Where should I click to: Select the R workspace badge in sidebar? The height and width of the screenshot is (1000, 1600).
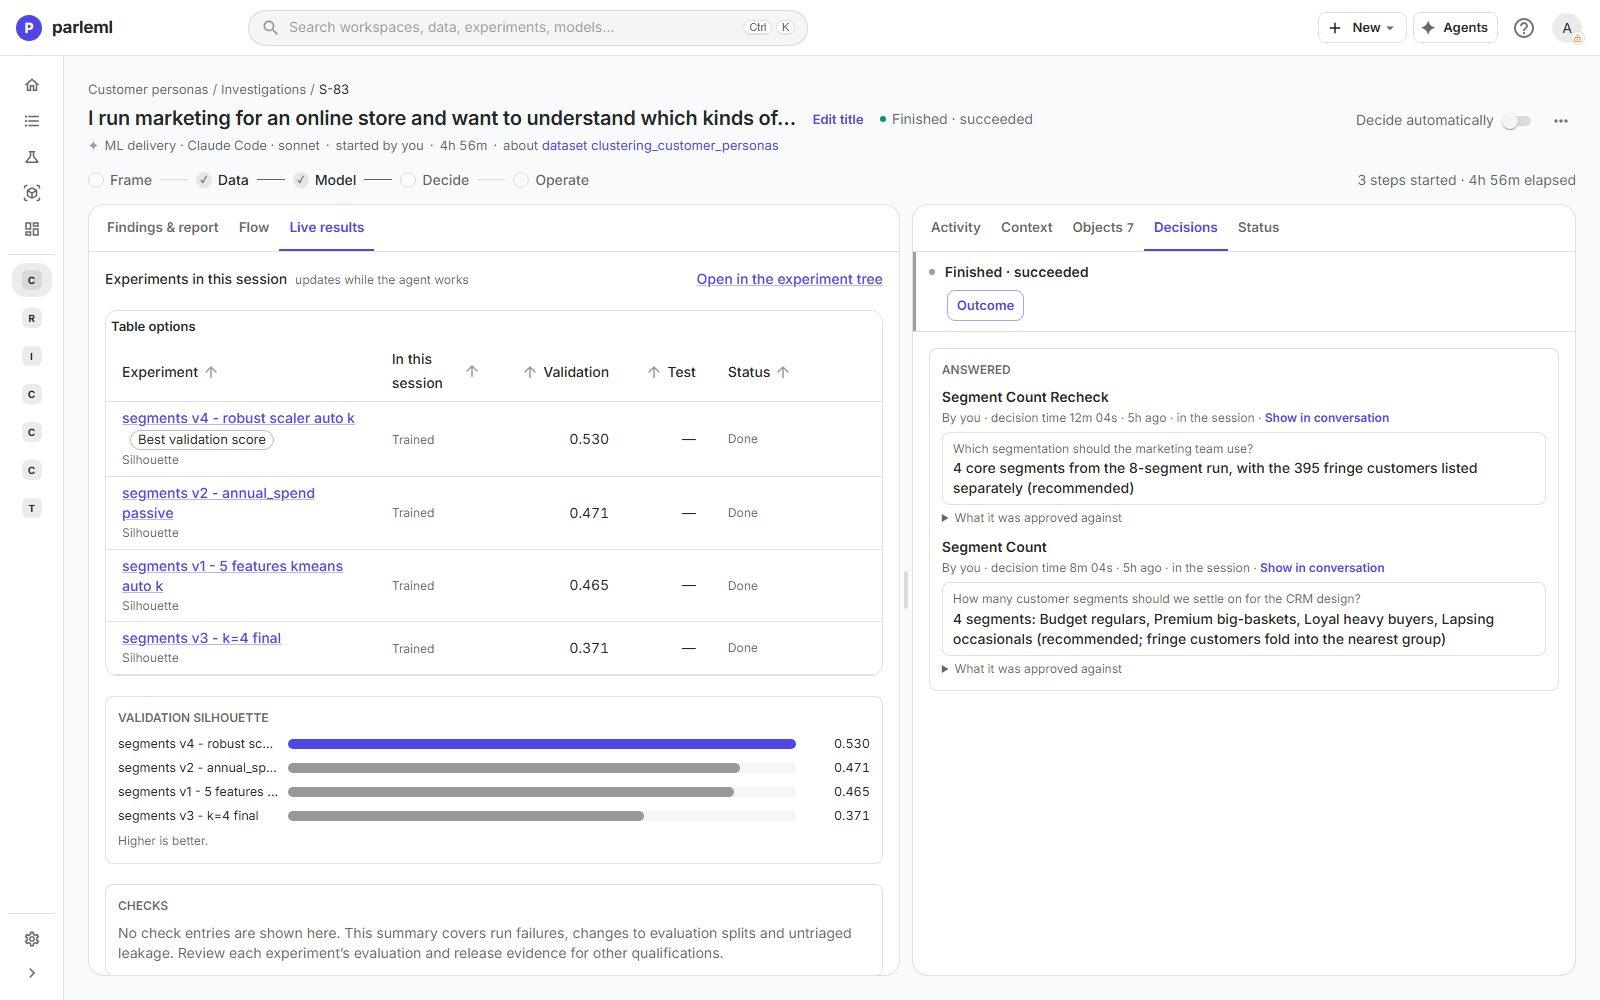tap(32, 318)
